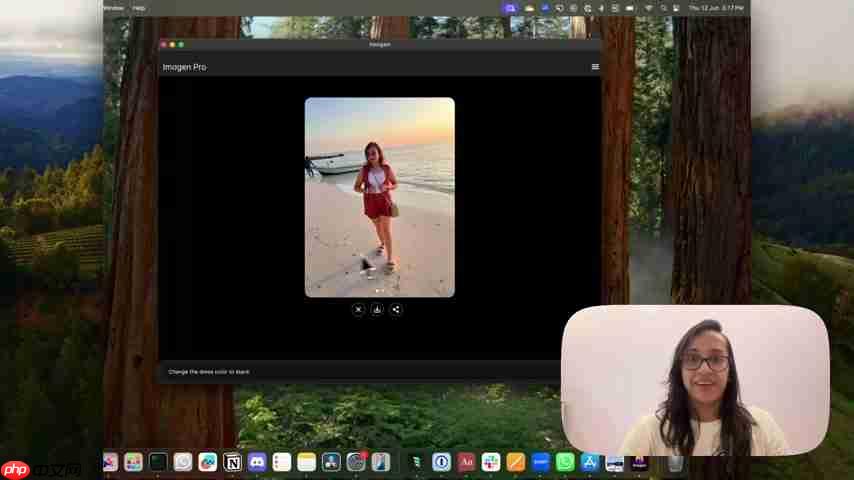Dismiss the image with the X button

tap(358, 309)
